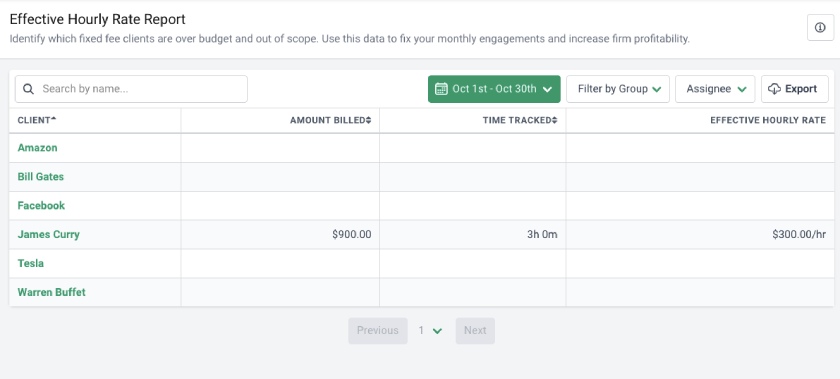This screenshot has height=379, width=840.
Task: Open the report info icon button
Action: 820,28
